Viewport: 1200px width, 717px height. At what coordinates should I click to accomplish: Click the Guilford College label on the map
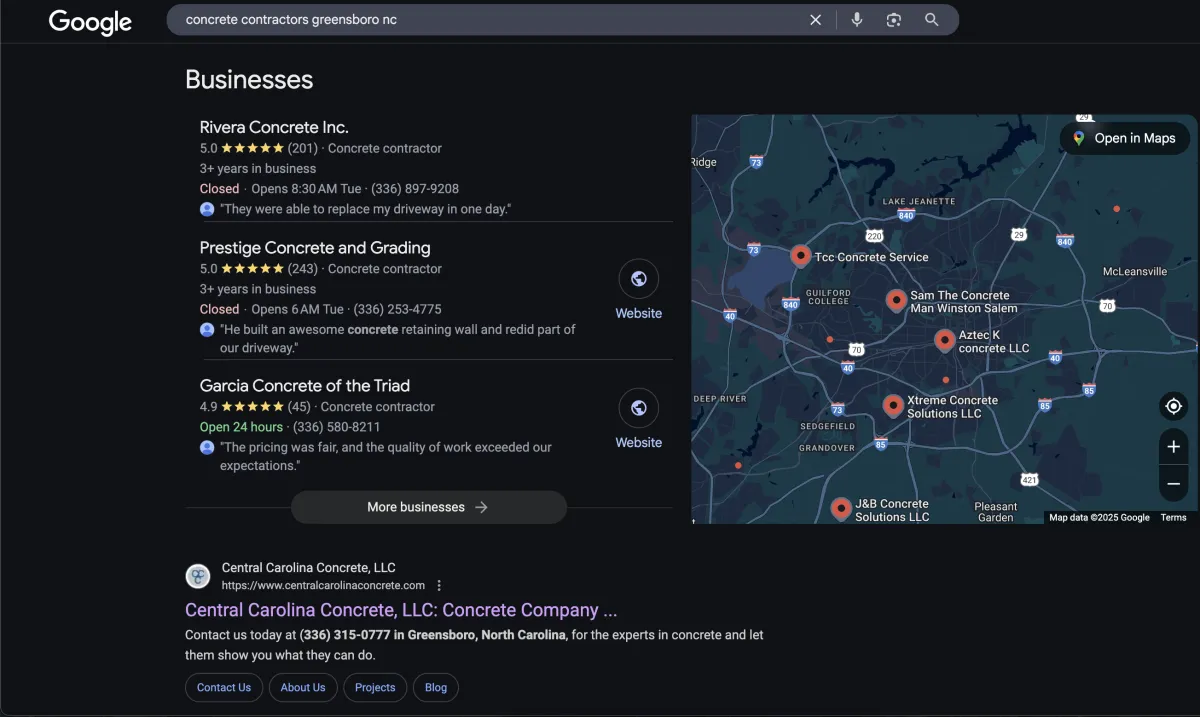pos(828,297)
